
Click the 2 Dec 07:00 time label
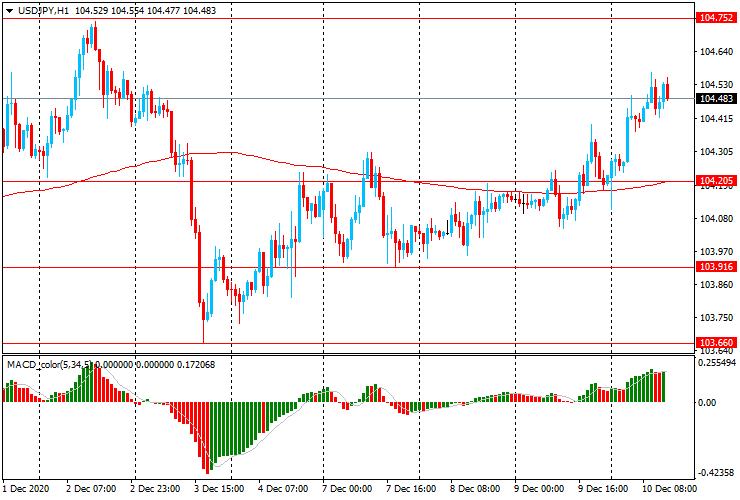tap(90, 490)
